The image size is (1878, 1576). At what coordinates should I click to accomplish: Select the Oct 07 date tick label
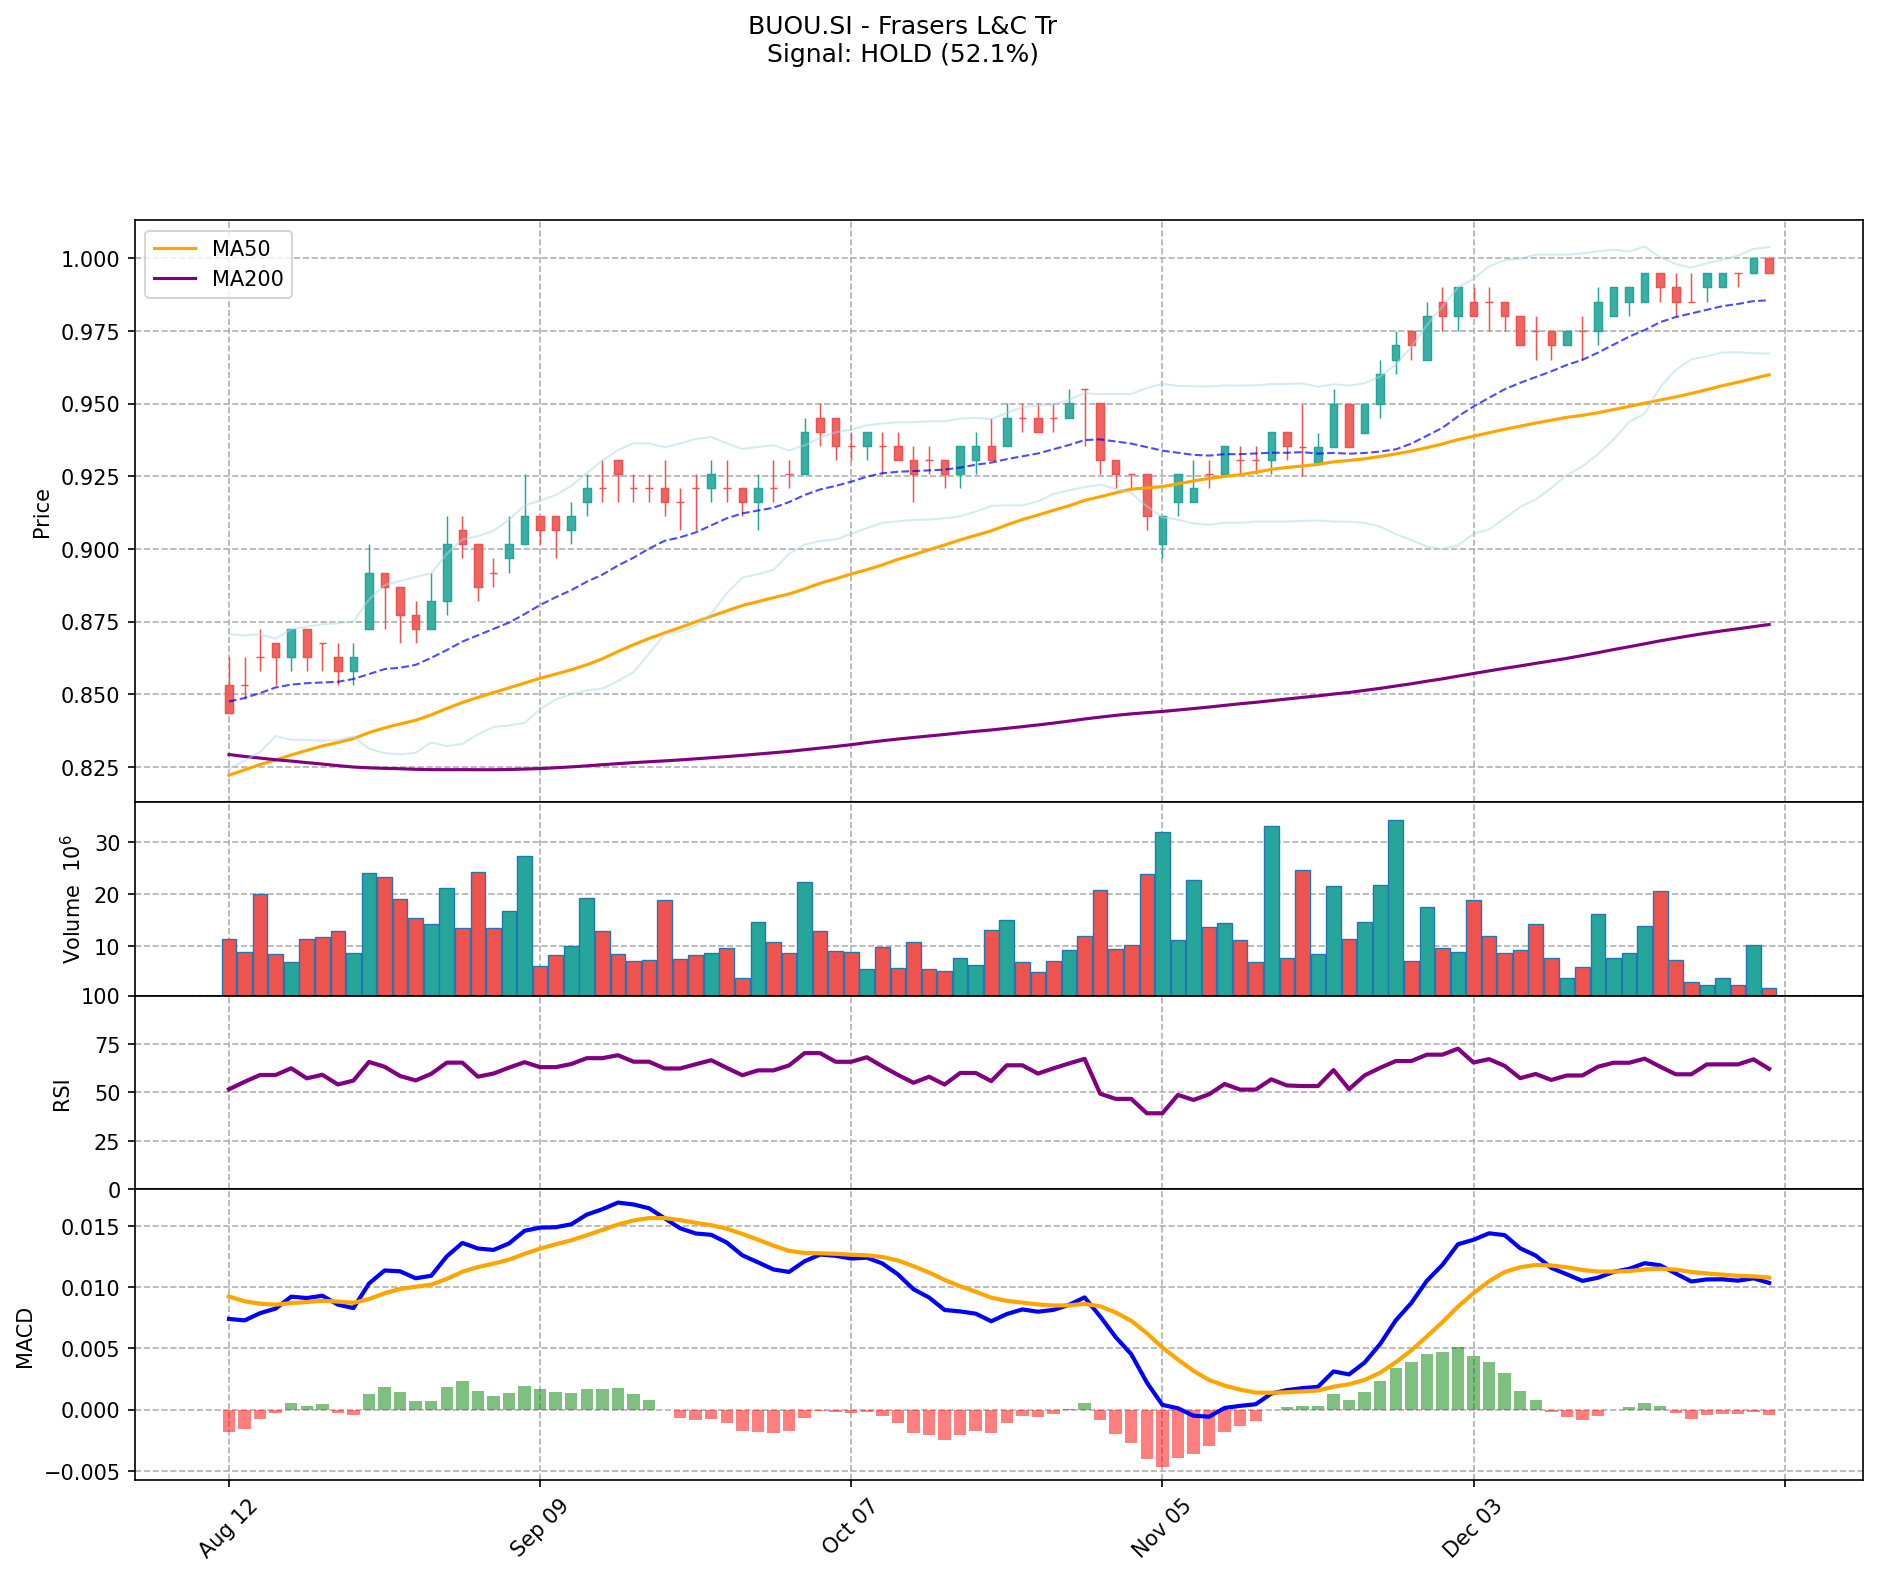[844, 1527]
